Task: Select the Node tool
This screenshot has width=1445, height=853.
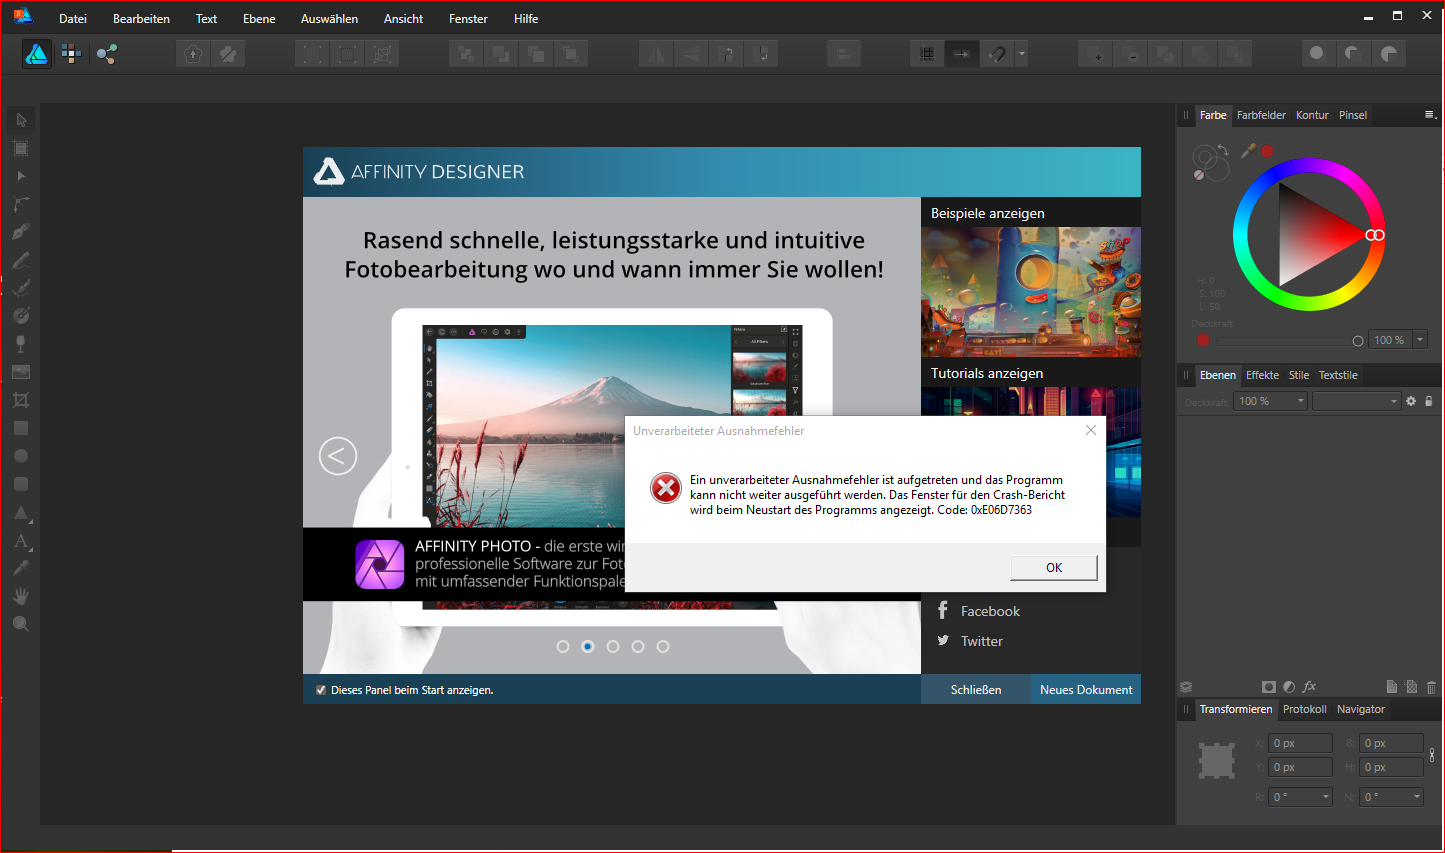Action: click(21, 176)
